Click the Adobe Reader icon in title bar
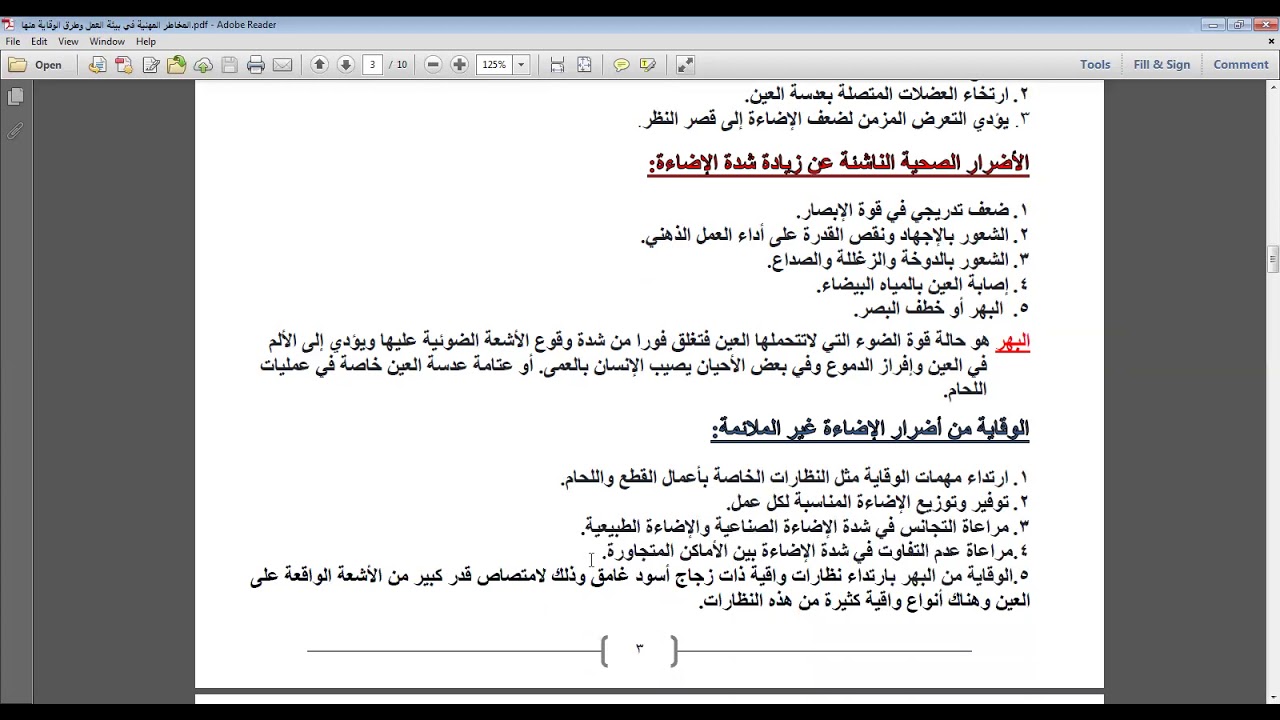1280x720 pixels. (8, 25)
